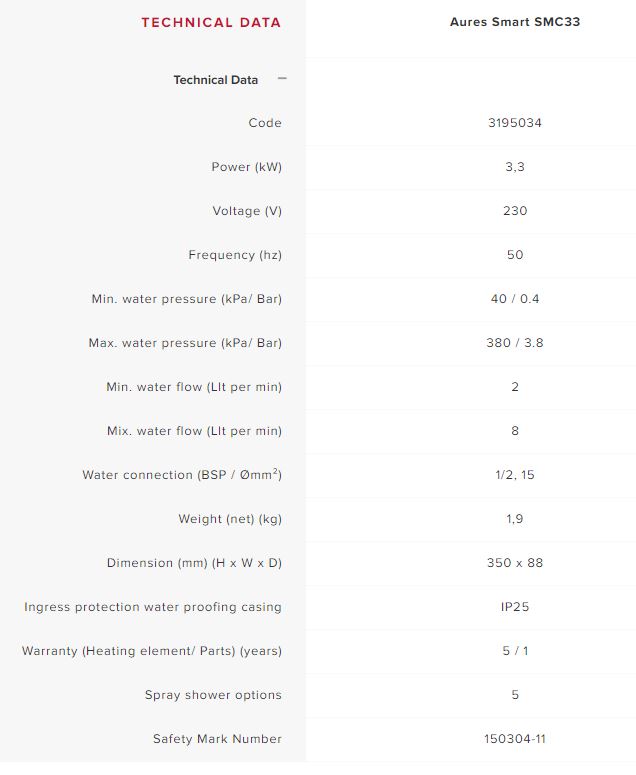Click the Min. water flow label

click(x=194, y=387)
